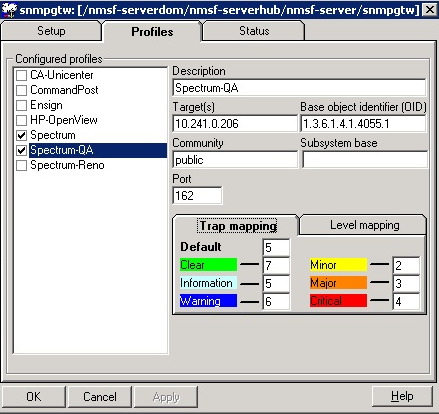This screenshot has width=439, height=414.
Task: Disable the Spectrum-QA profile checkbox
Action: click(21, 150)
